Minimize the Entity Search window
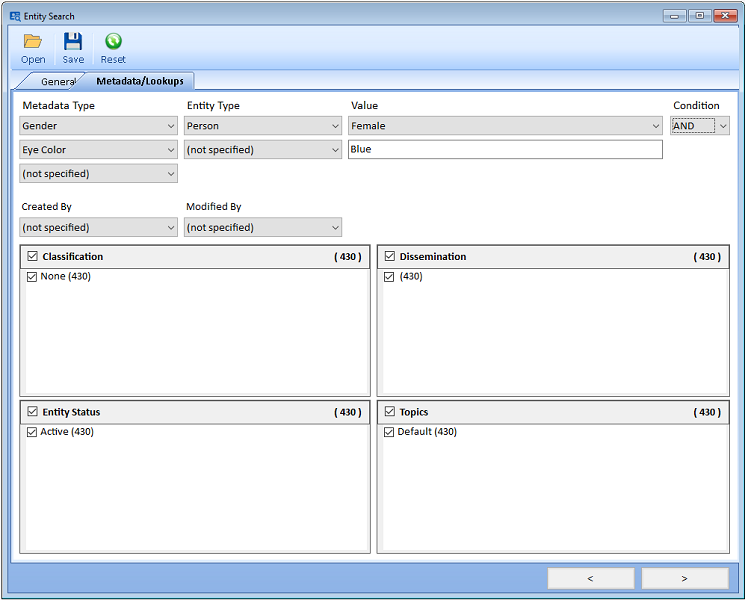Viewport: 745px width, 600px height. click(674, 16)
